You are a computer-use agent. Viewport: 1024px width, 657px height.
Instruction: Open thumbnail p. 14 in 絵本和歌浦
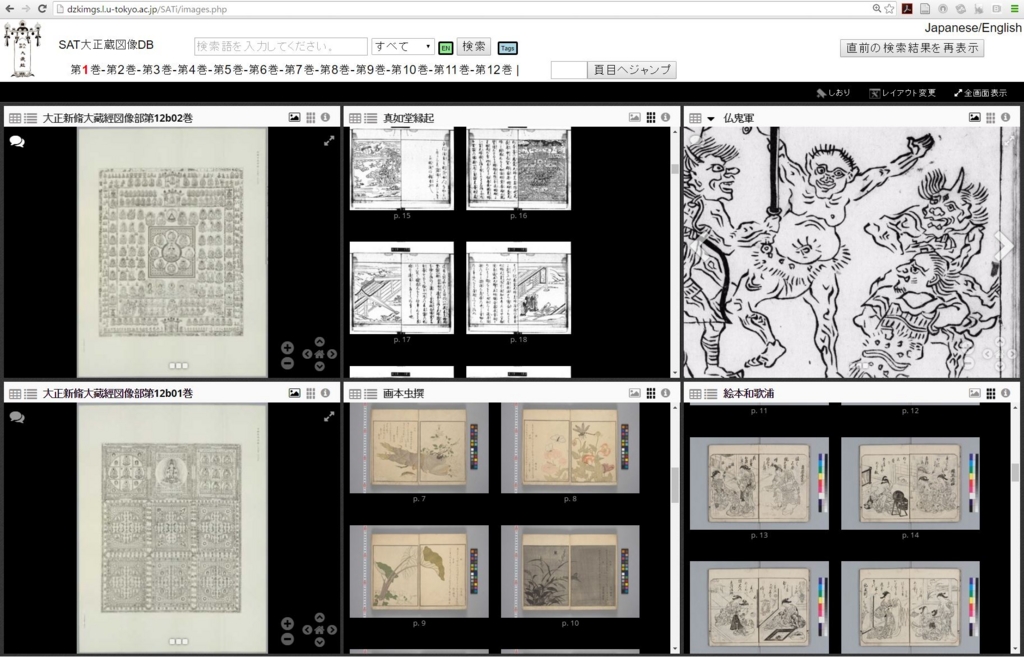[910, 483]
